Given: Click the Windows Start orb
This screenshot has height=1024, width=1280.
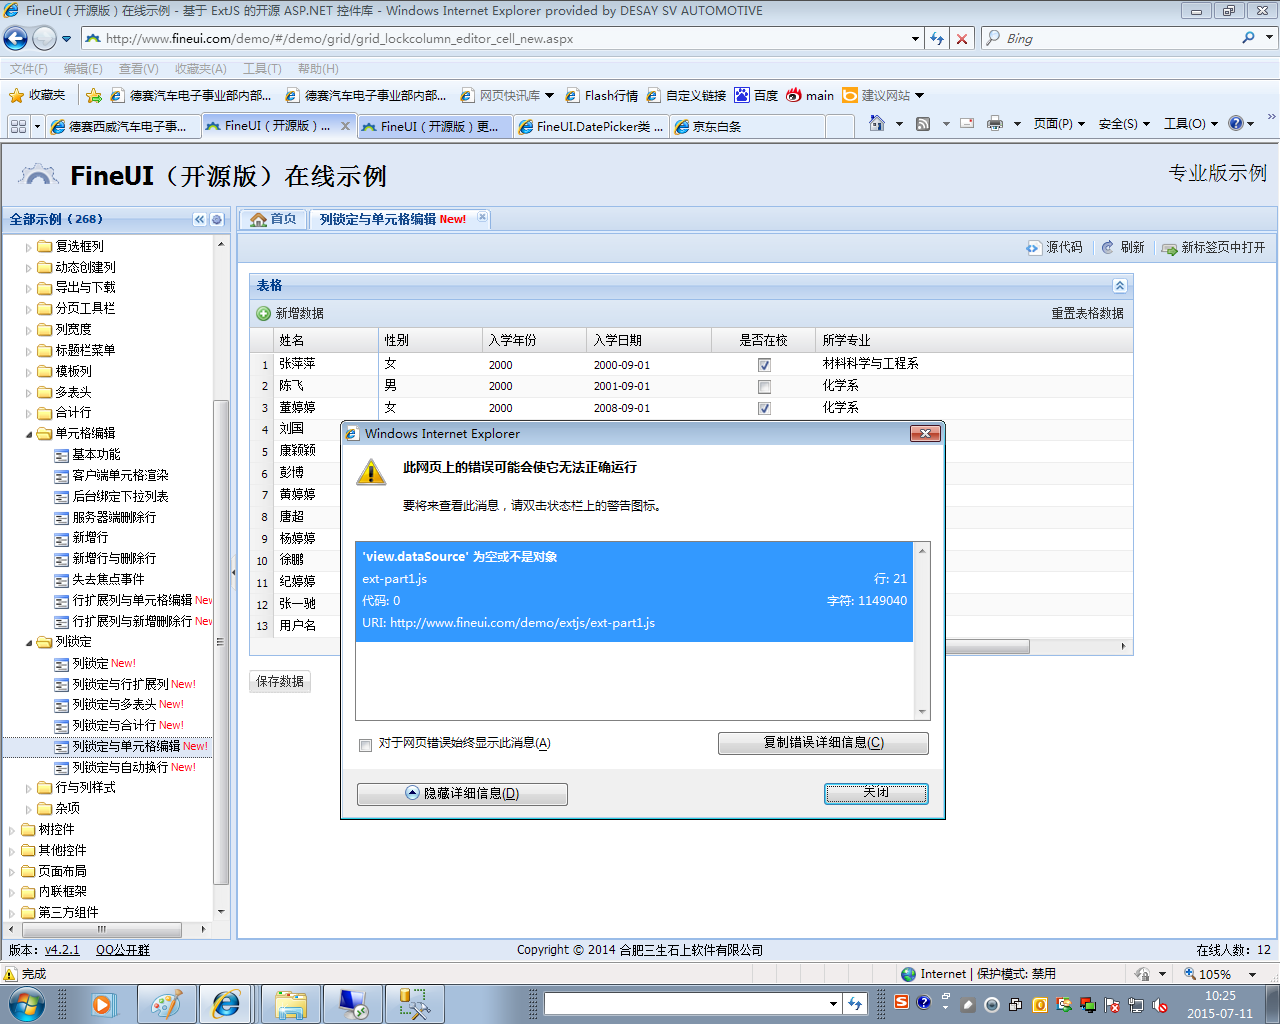Looking at the screenshot, I should point(26,1004).
